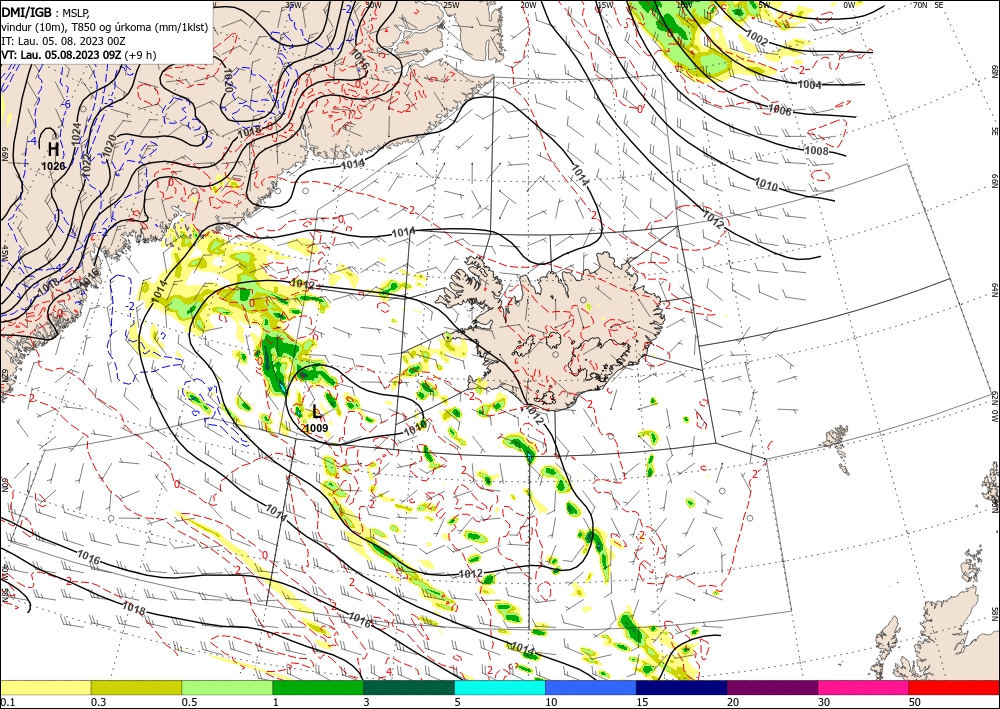The height and width of the screenshot is (709, 1000).
Task: Click the yellow 0.1 precipitation legend swatch
Action: [x=45, y=687]
